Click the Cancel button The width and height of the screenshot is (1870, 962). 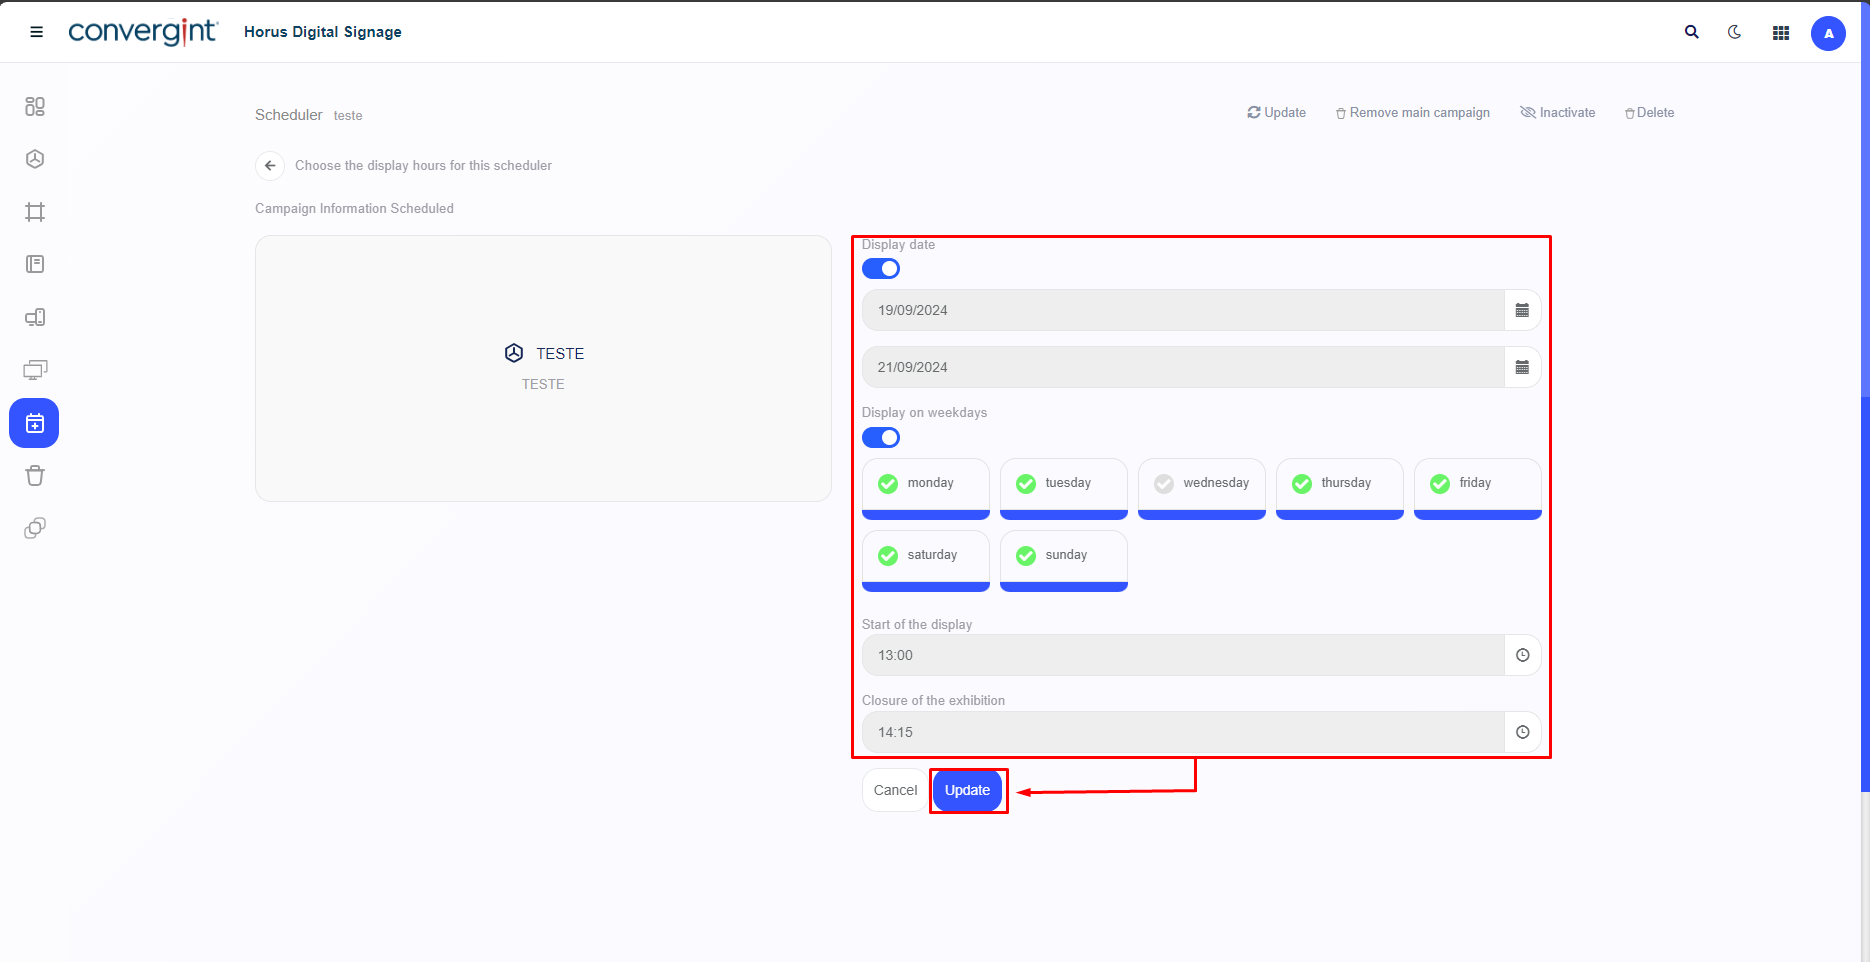coord(895,790)
